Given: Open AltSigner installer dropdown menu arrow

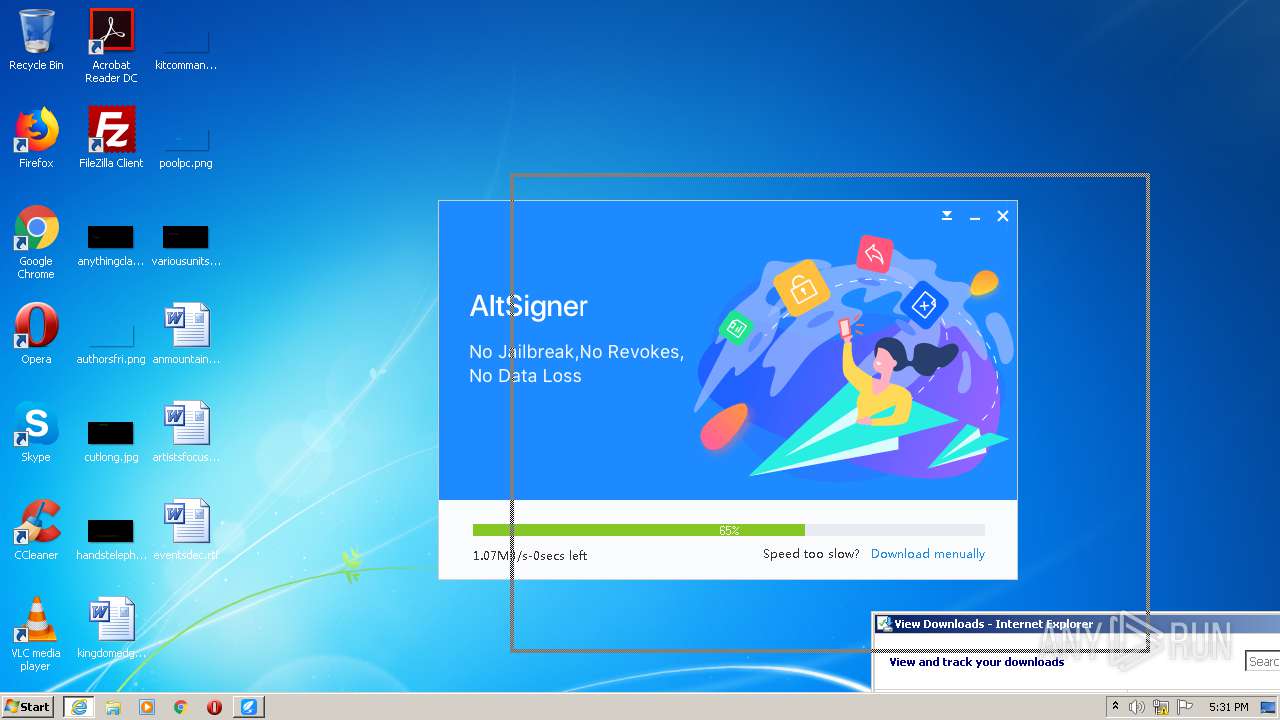Looking at the screenshot, I should pyautogui.click(x=947, y=216).
